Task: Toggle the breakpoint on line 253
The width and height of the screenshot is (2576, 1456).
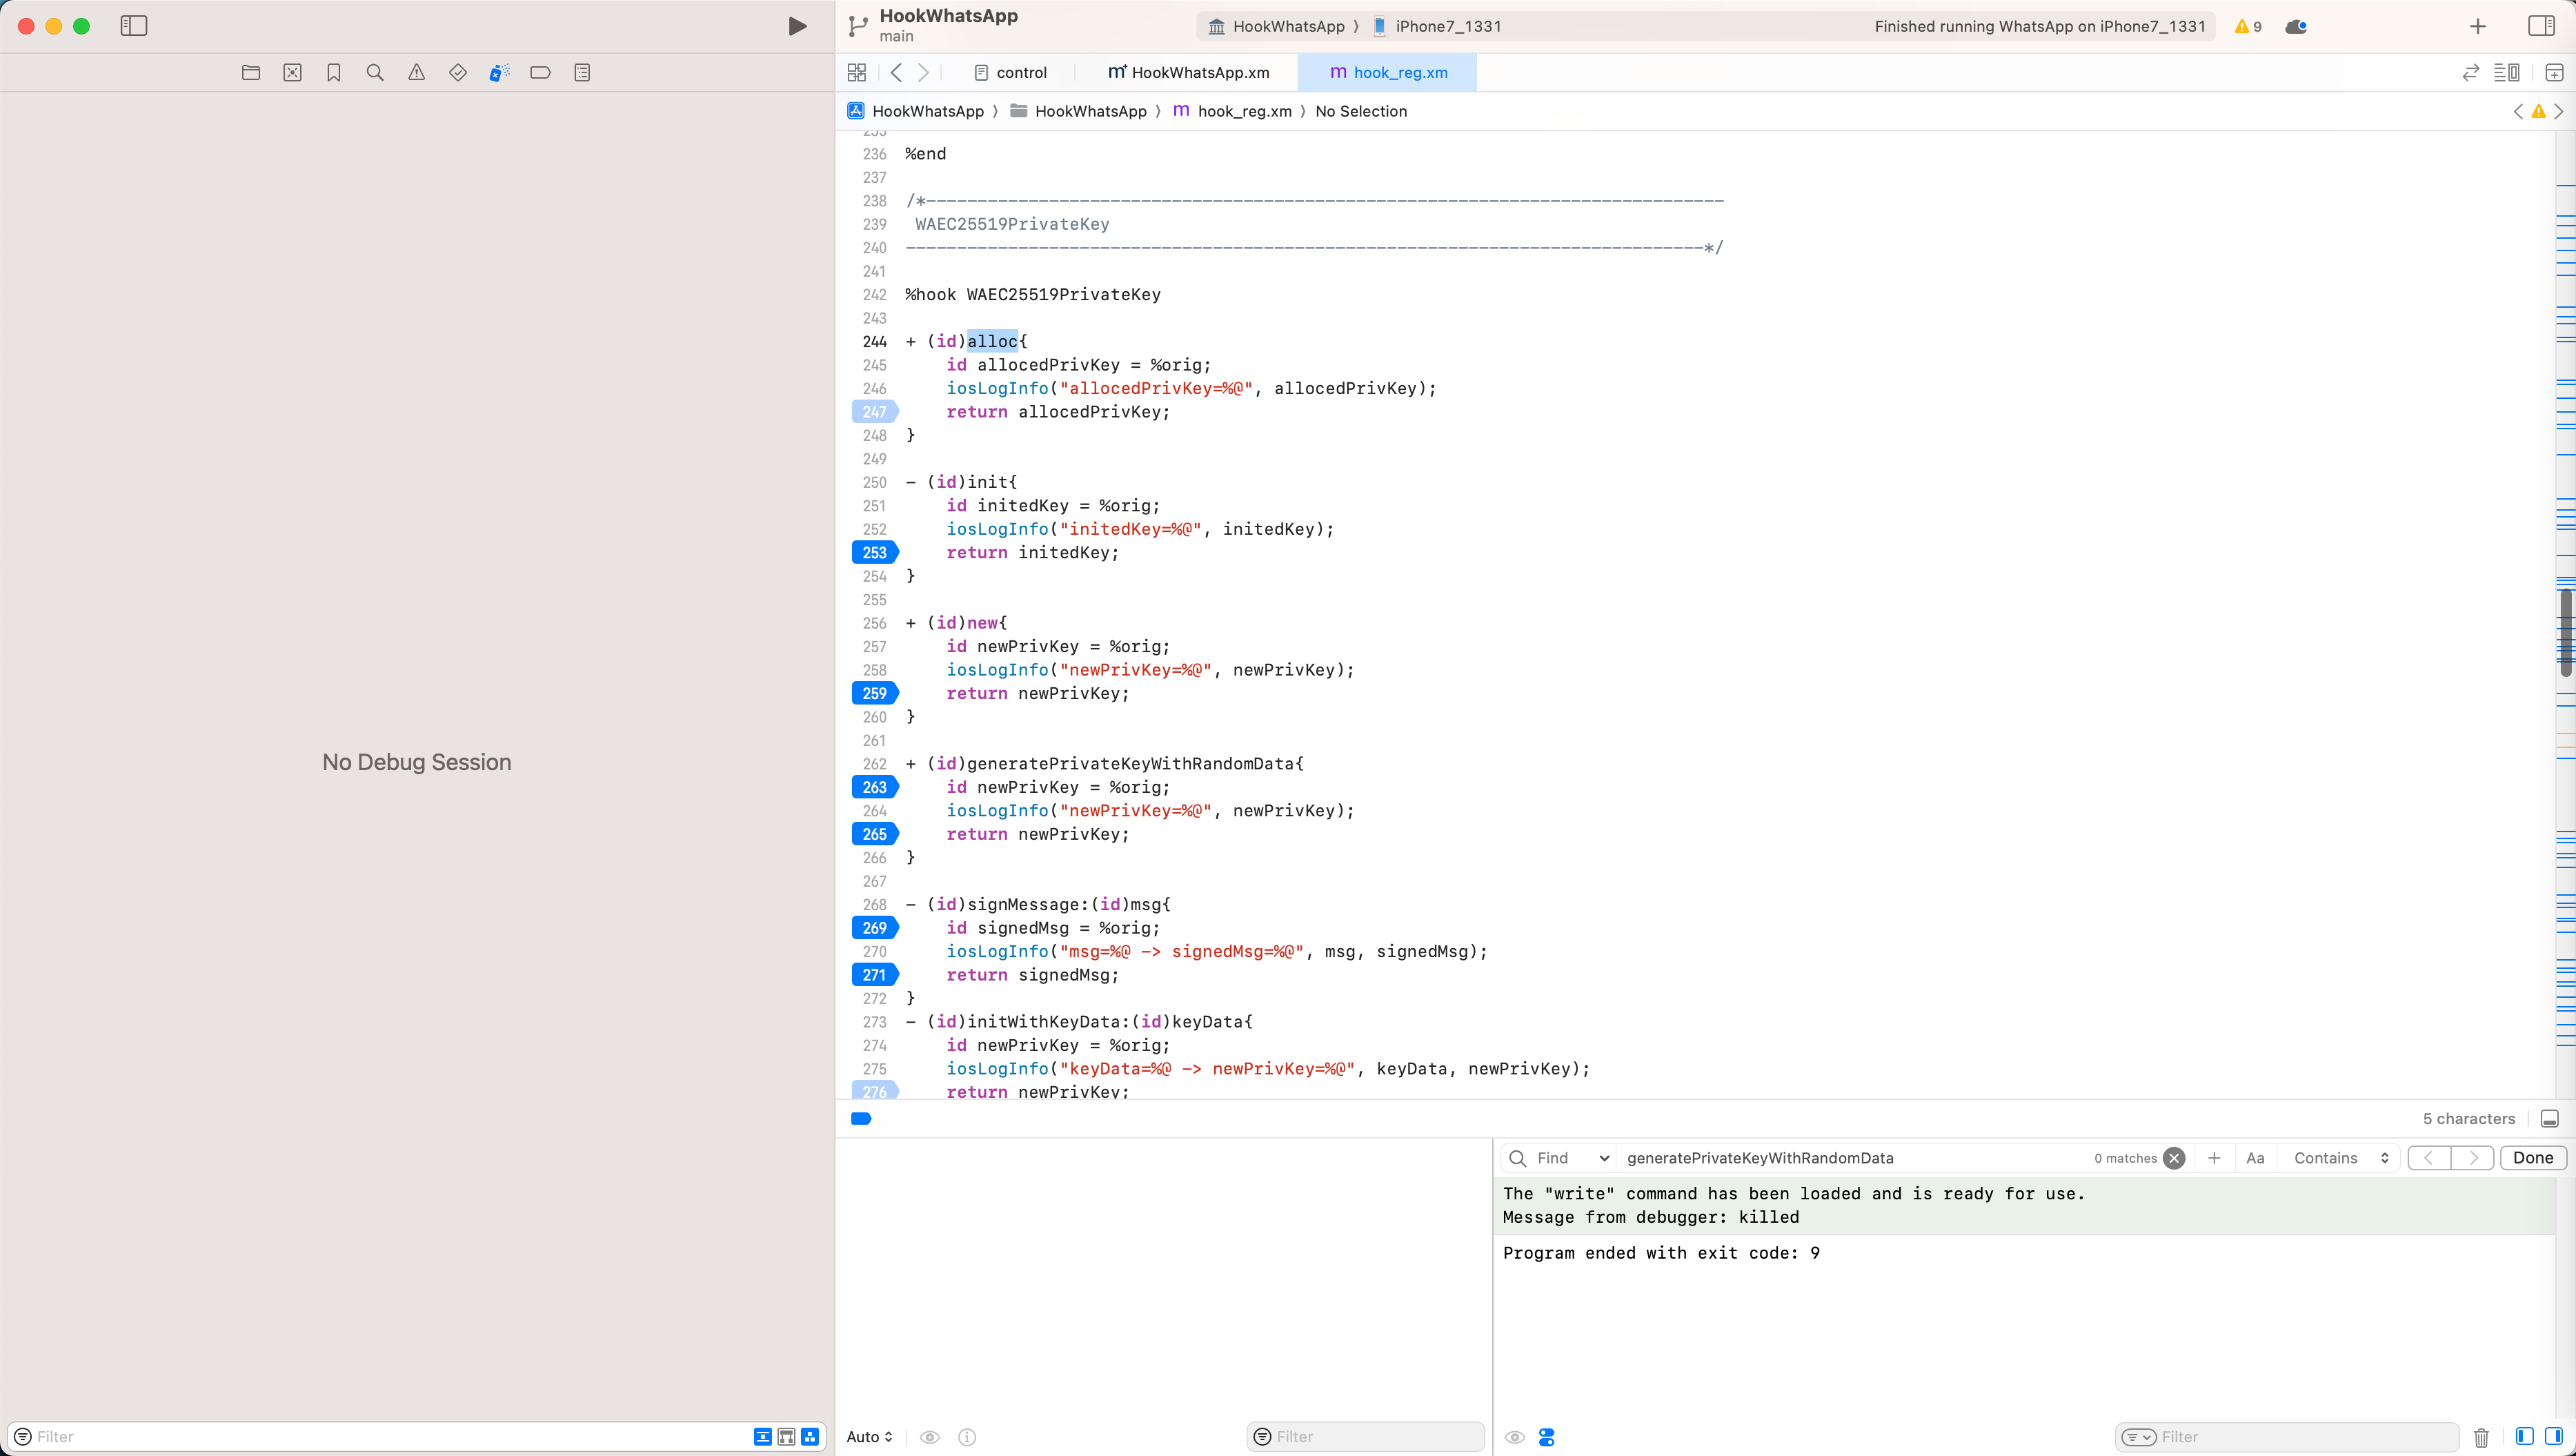Action: pyautogui.click(x=875, y=552)
